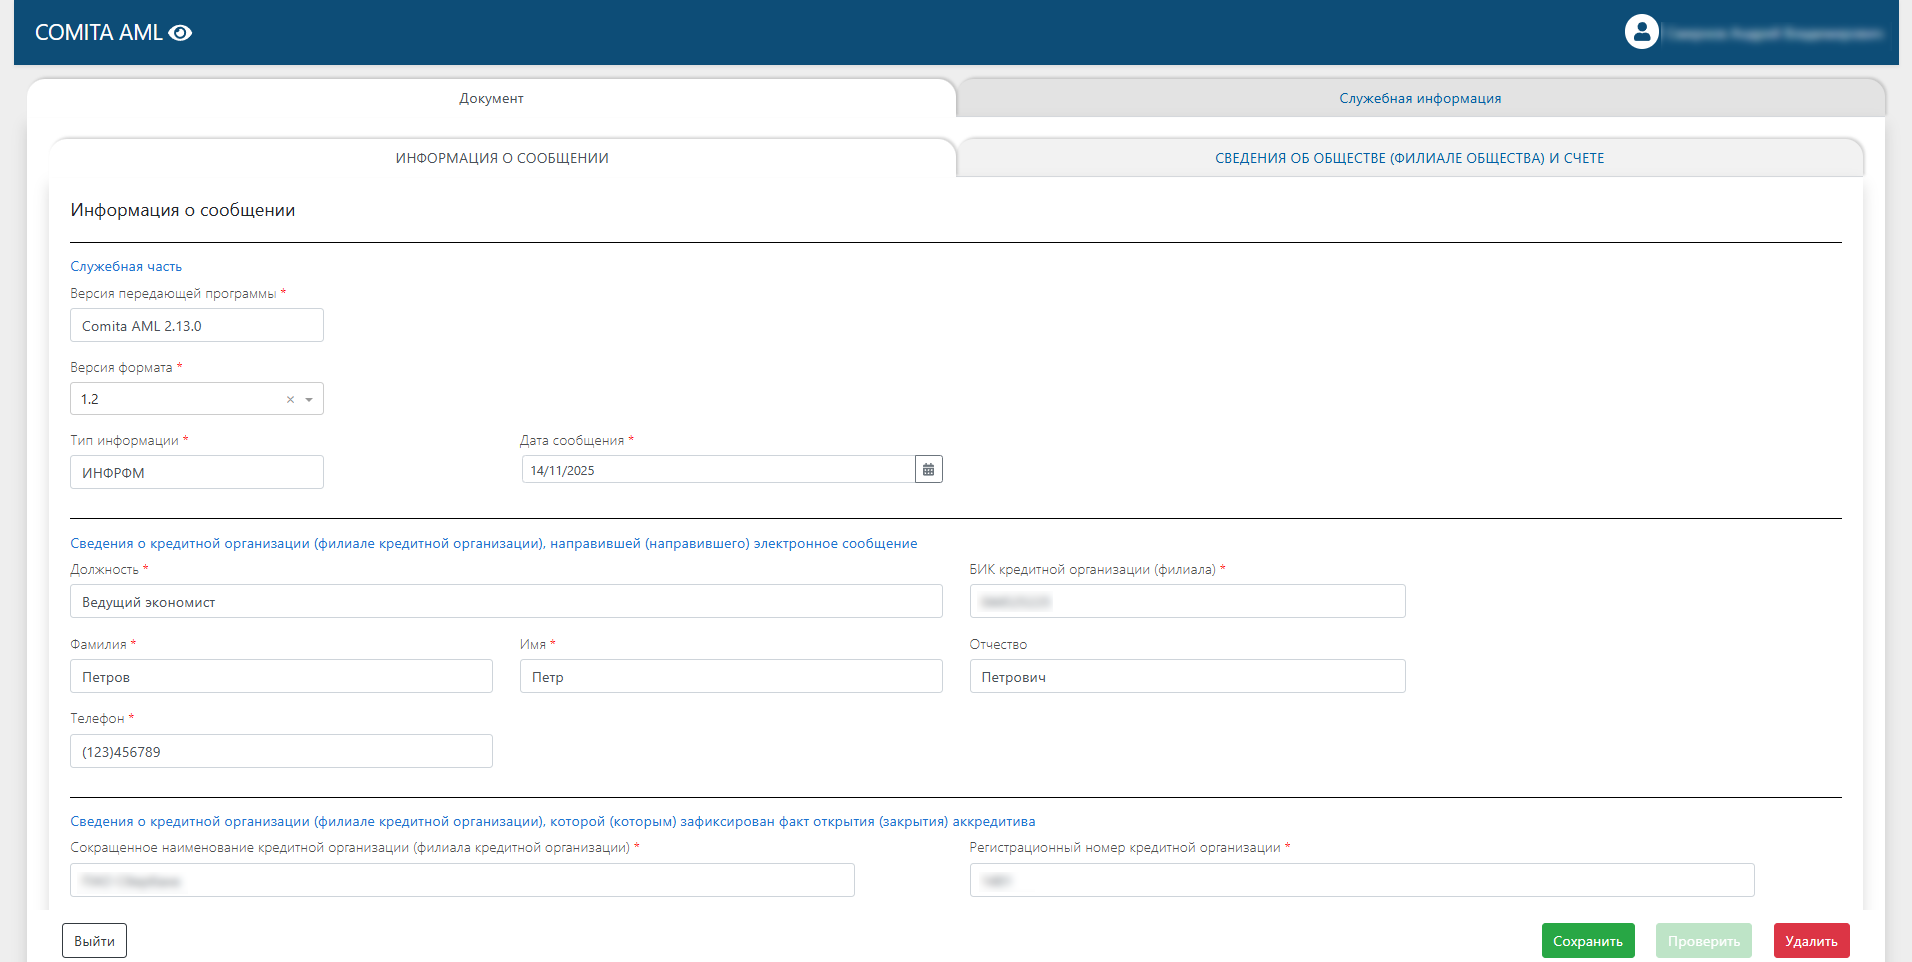Focus the Фамилия field containing Петров
The width and height of the screenshot is (1912, 962).
(281, 677)
